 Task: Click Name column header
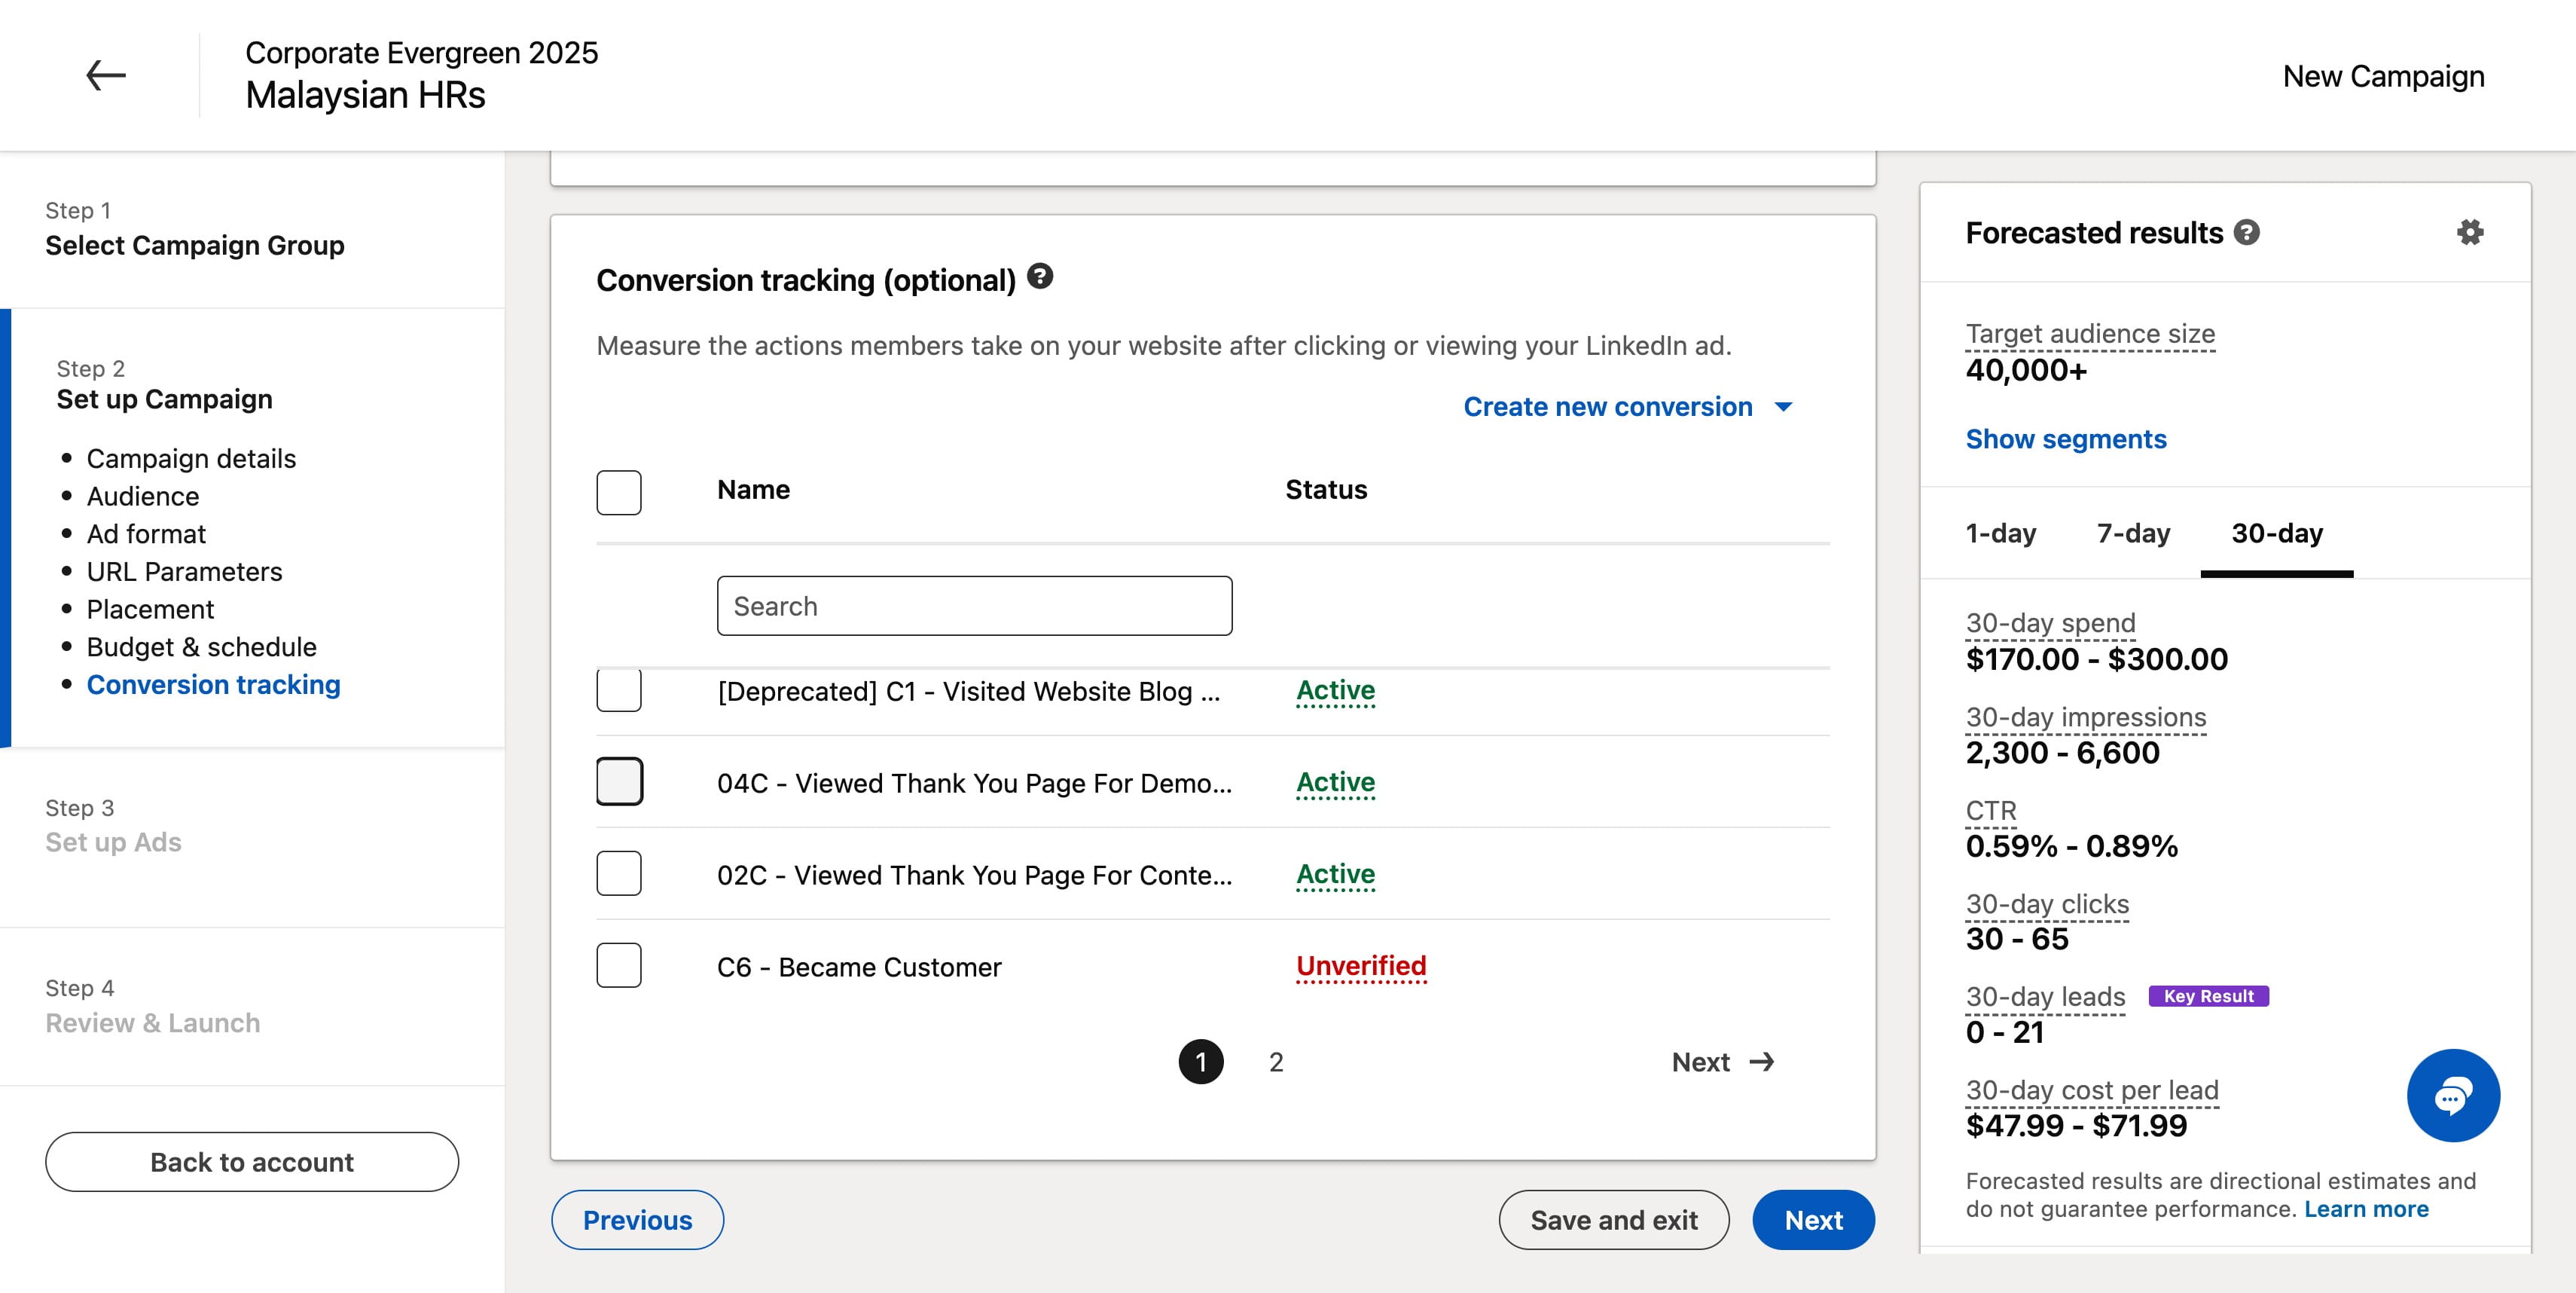coord(753,490)
